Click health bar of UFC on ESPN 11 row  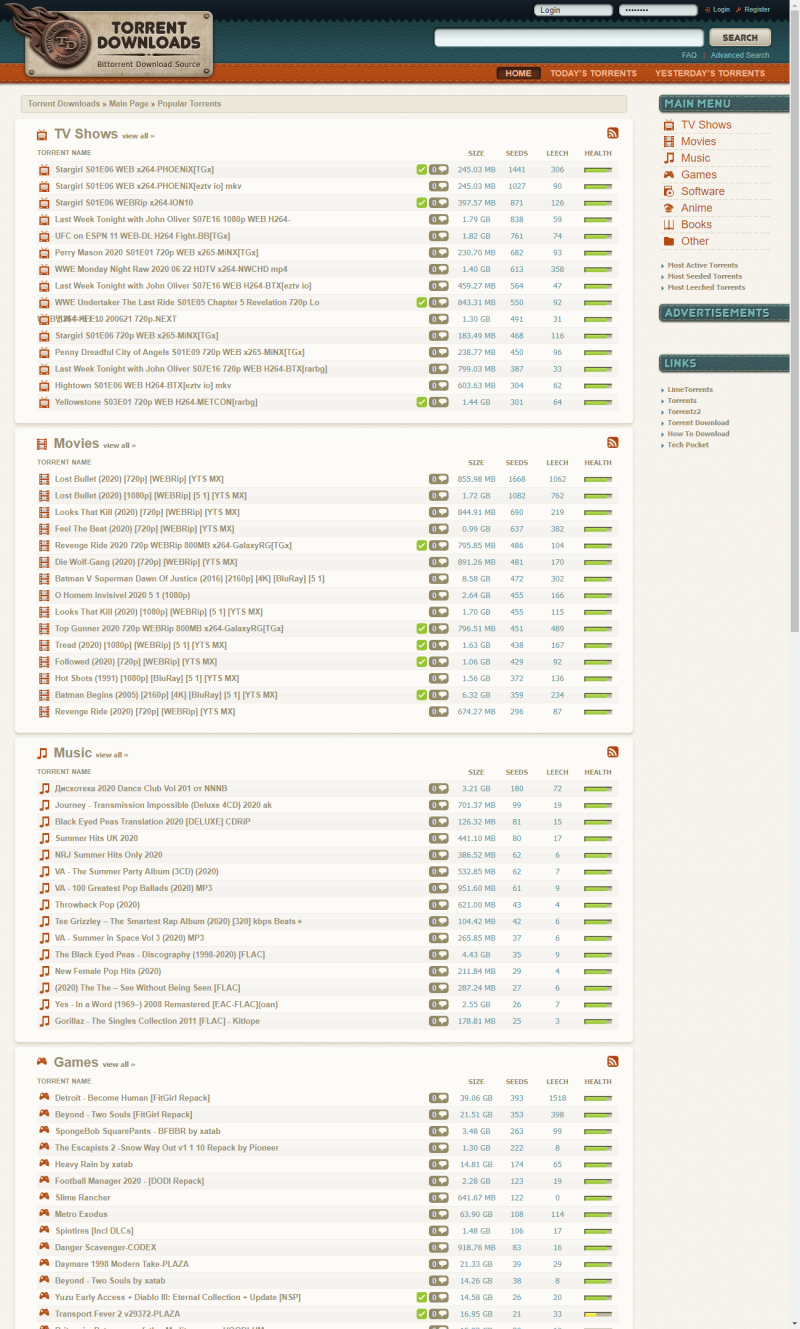tap(598, 236)
